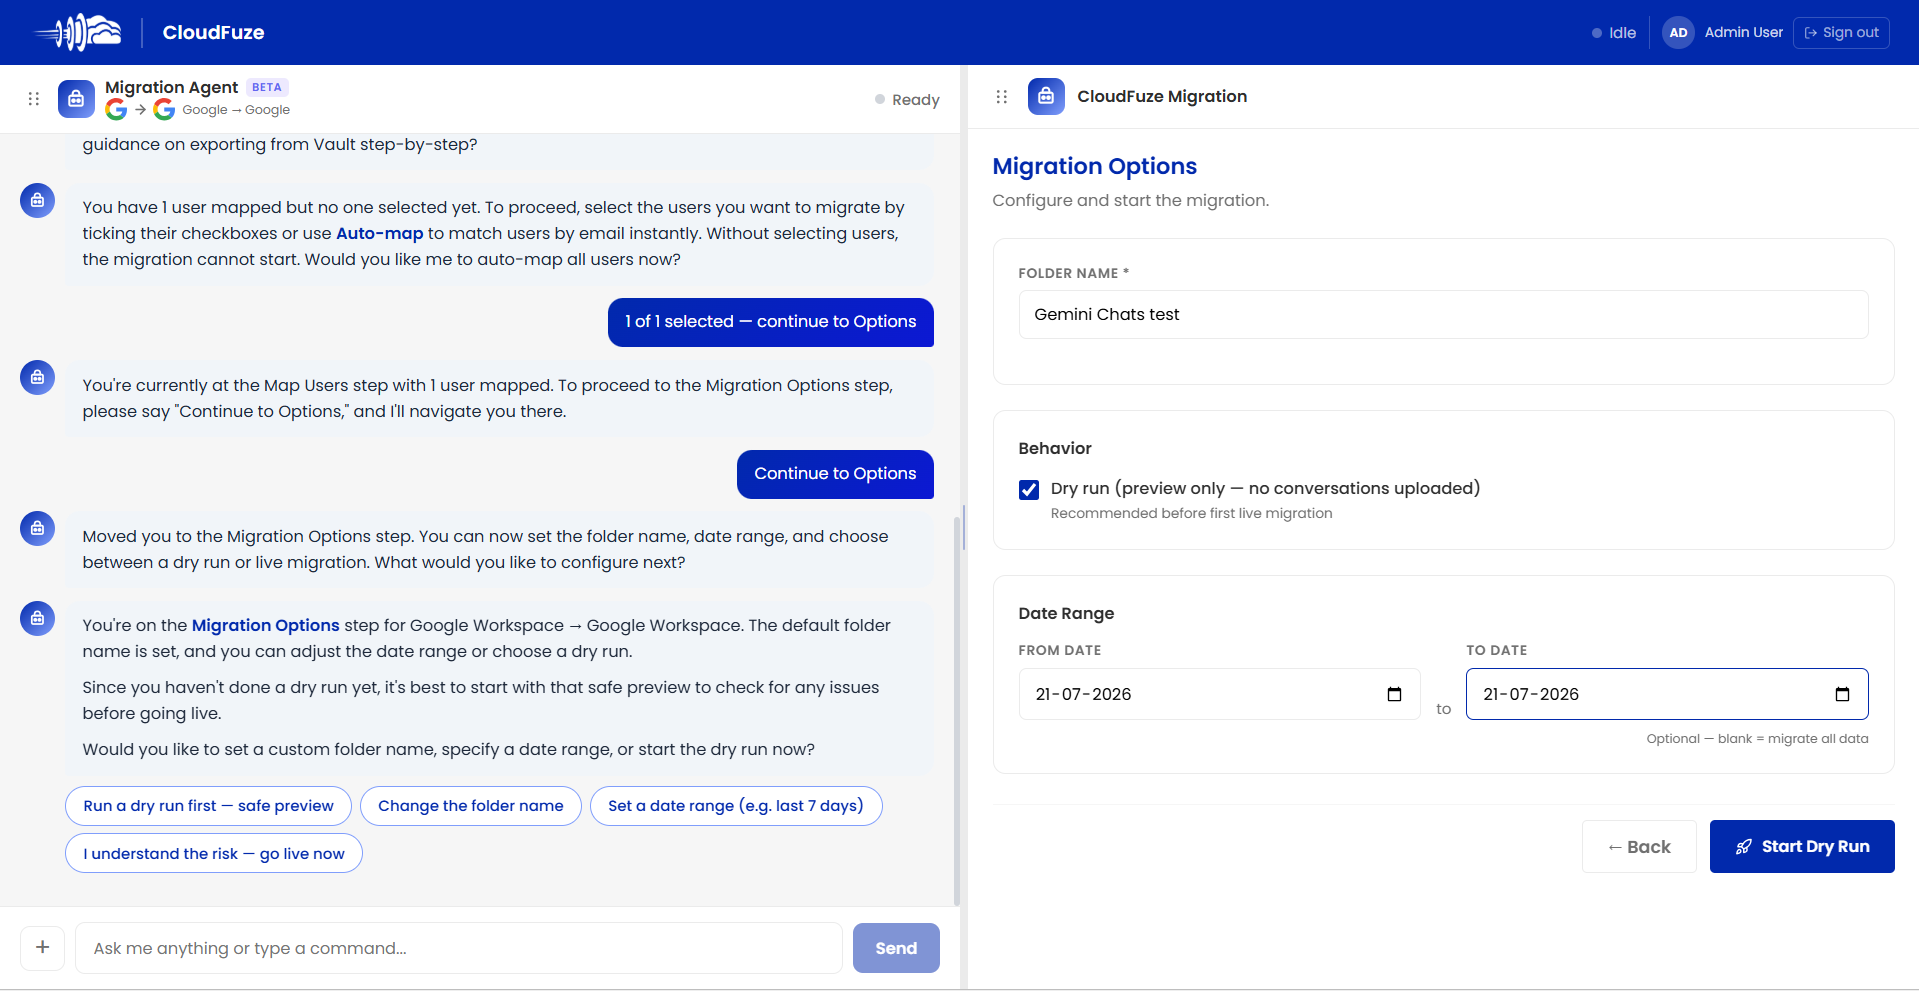The width and height of the screenshot is (1919, 991).
Task: Choose 'Change the folder name' suggestion
Action: 471,806
